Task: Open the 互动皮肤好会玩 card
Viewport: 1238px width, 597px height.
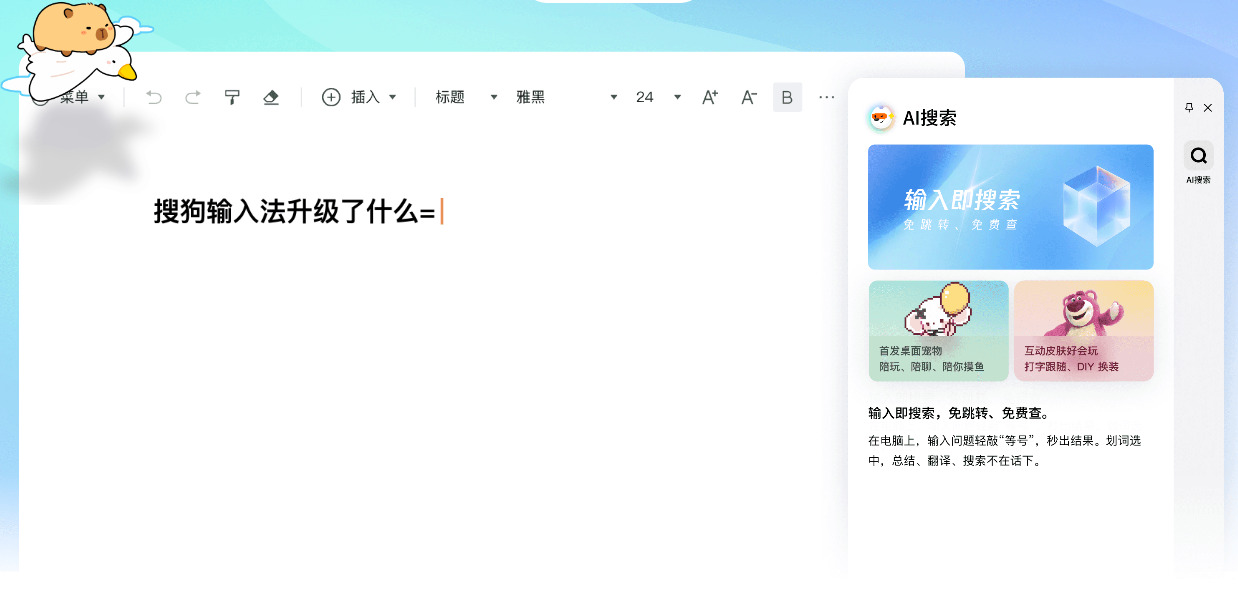Action: point(1084,330)
